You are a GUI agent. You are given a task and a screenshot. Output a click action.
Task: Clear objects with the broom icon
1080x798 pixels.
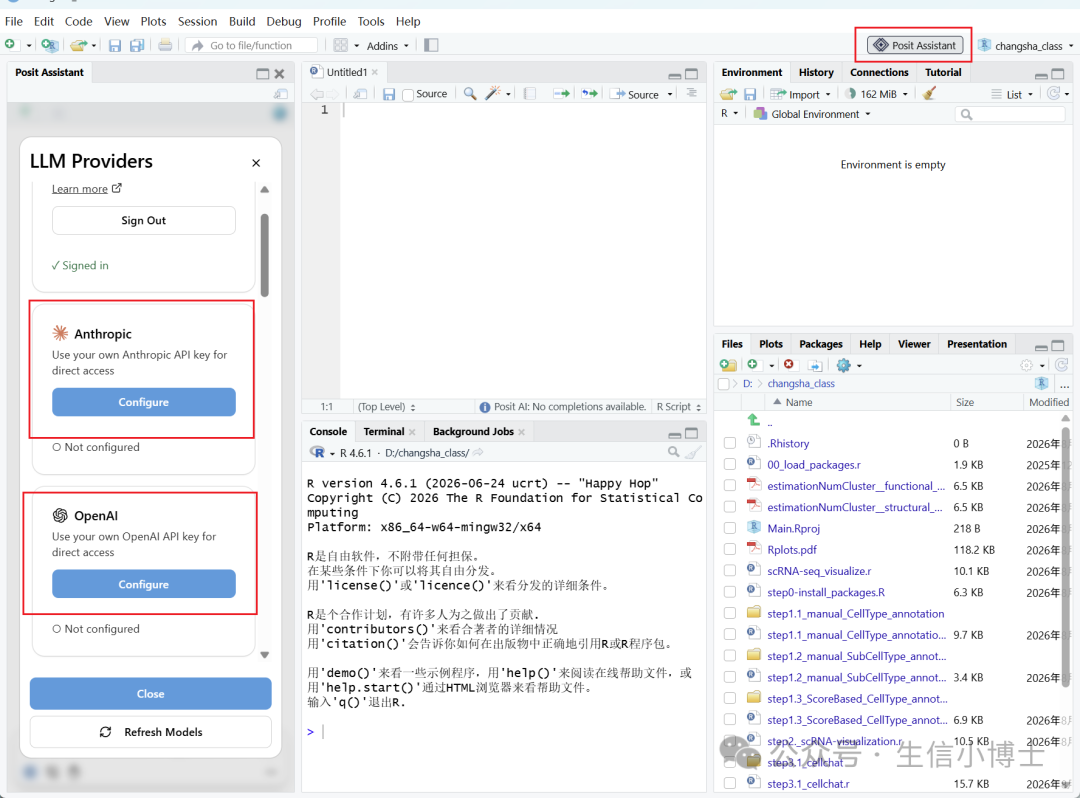coord(929,93)
